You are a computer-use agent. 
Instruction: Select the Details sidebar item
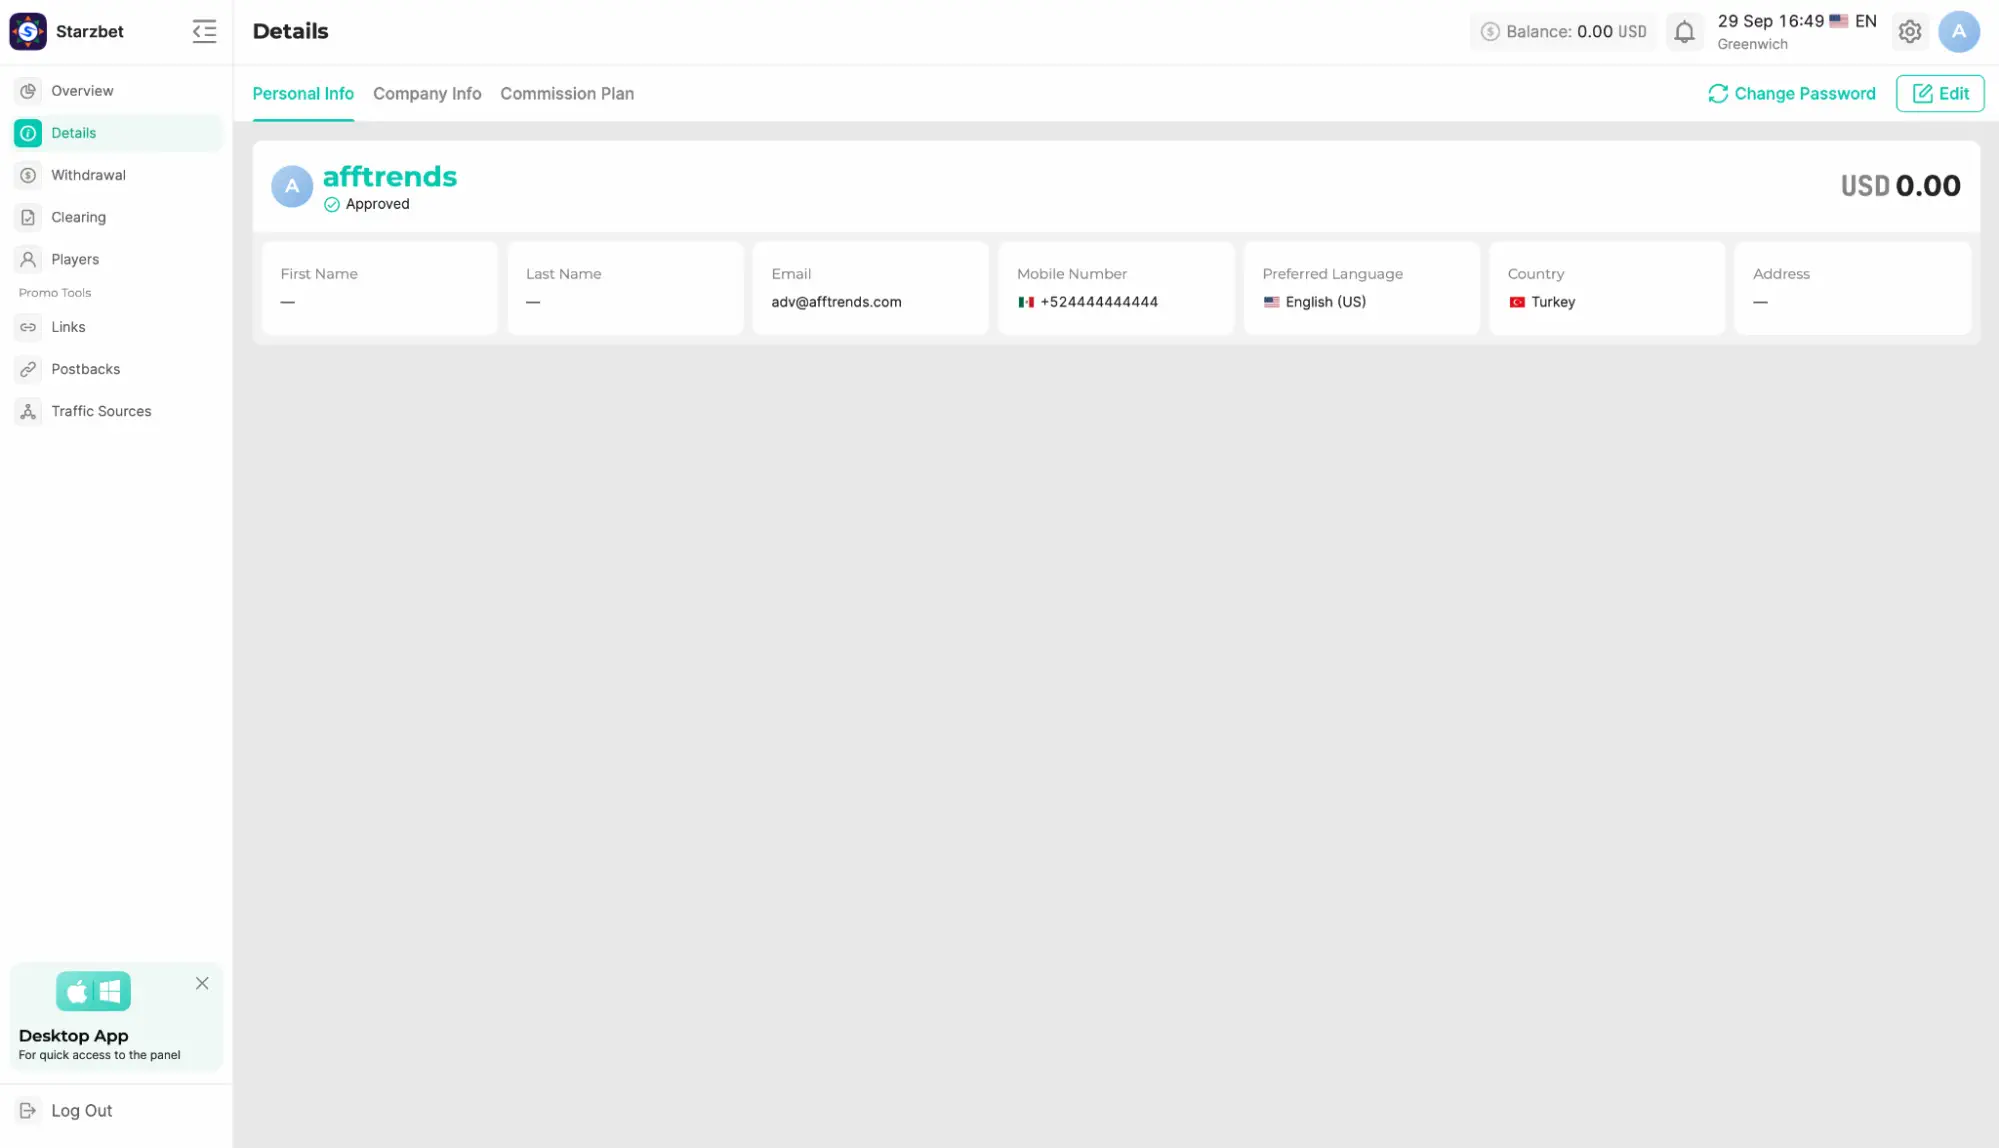click(118, 133)
